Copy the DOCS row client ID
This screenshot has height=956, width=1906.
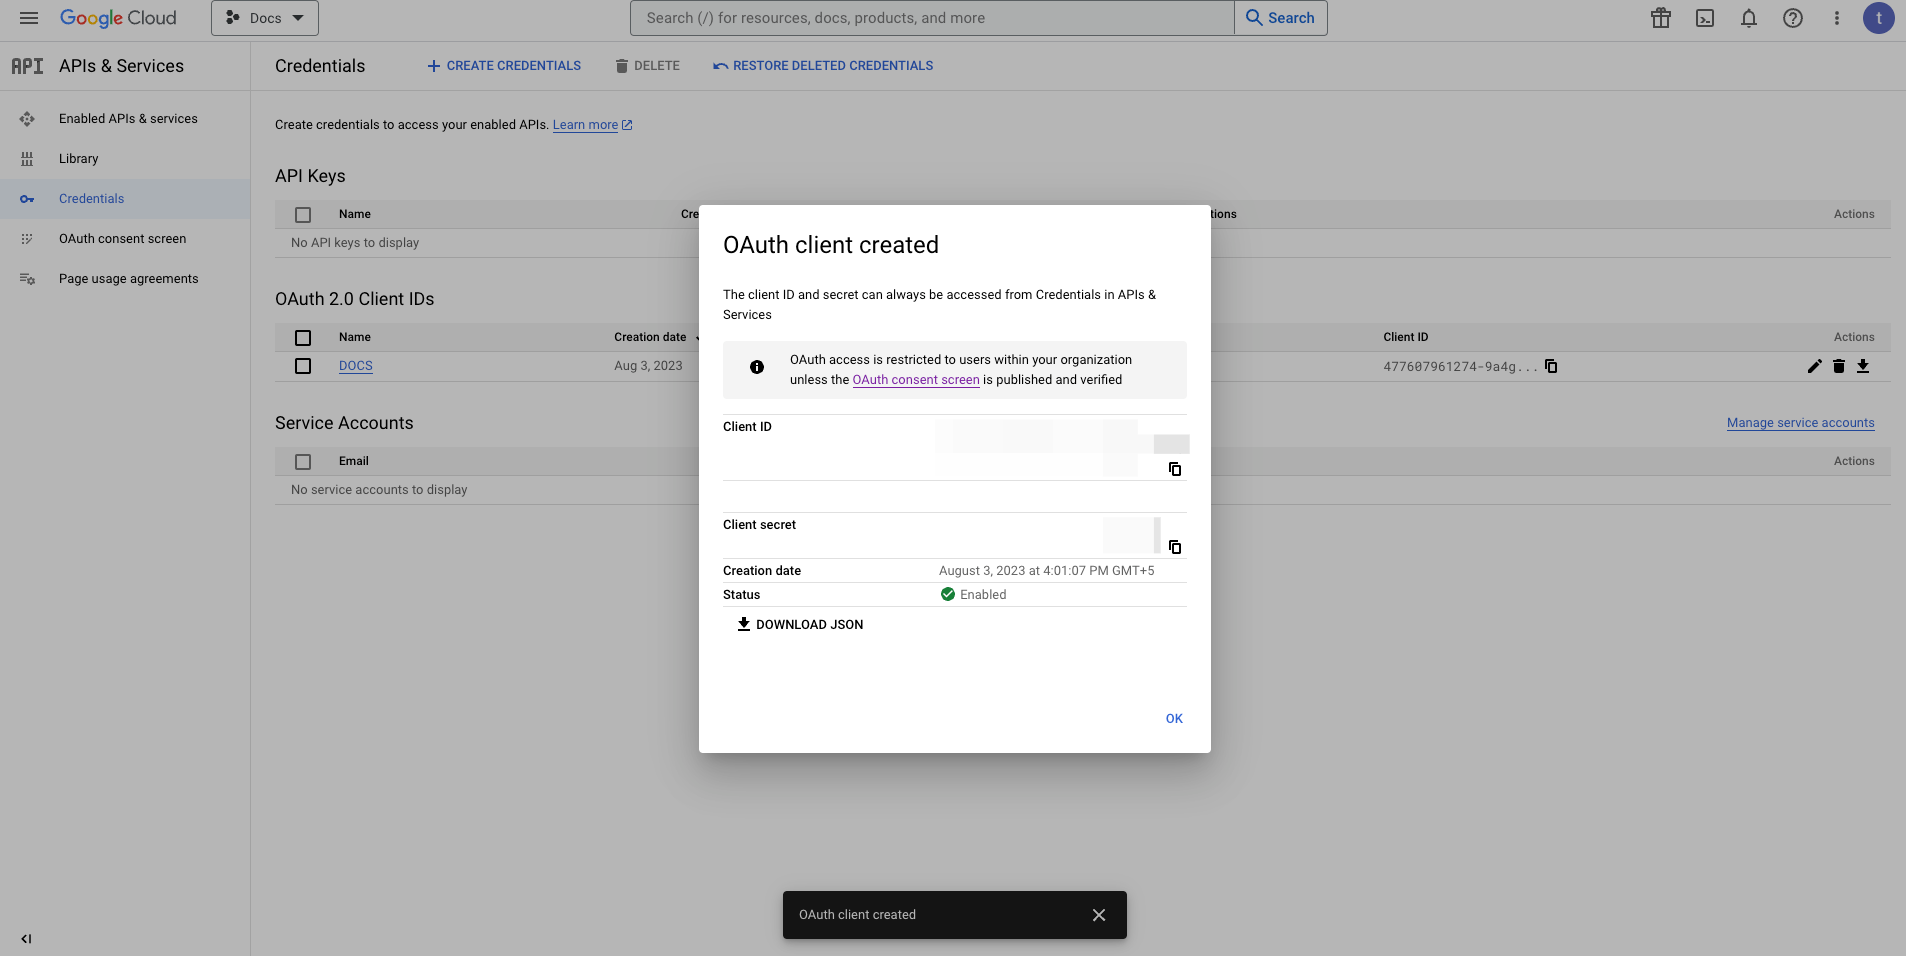[1551, 366]
